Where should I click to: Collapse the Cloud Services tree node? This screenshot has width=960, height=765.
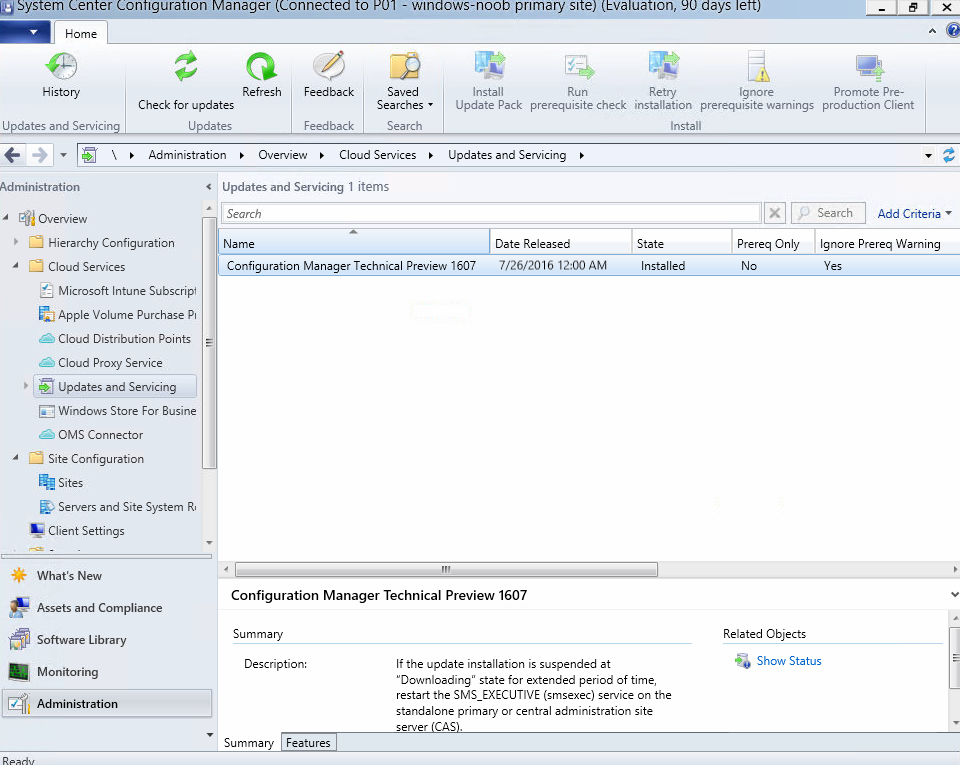click(x=16, y=266)
